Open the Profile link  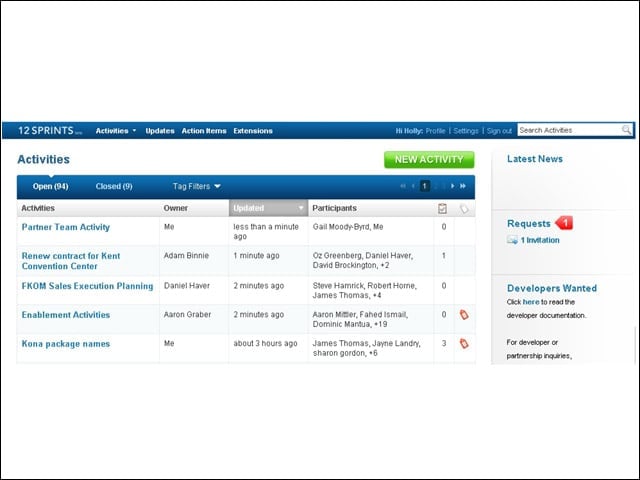435,131
